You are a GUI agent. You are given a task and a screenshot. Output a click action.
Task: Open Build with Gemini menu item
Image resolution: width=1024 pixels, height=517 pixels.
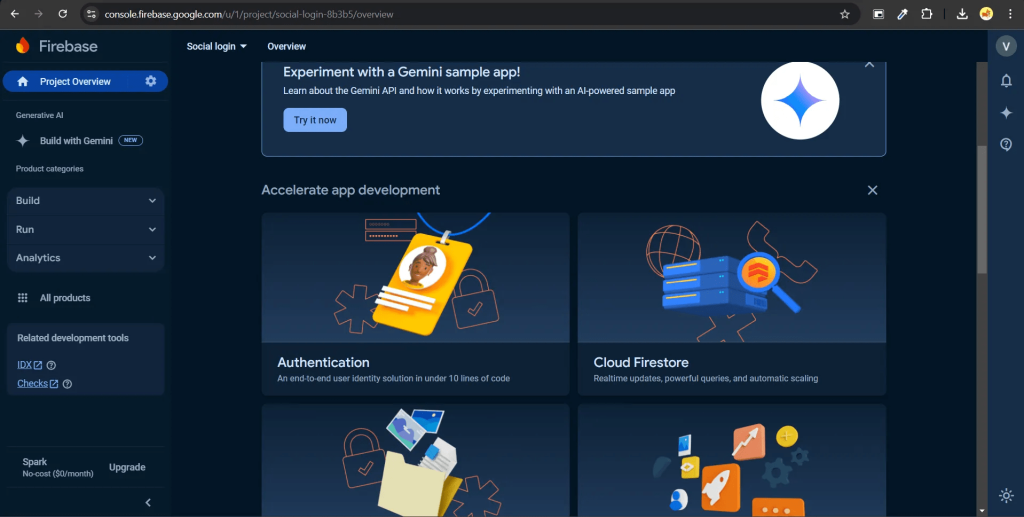(x=76, y=141)
